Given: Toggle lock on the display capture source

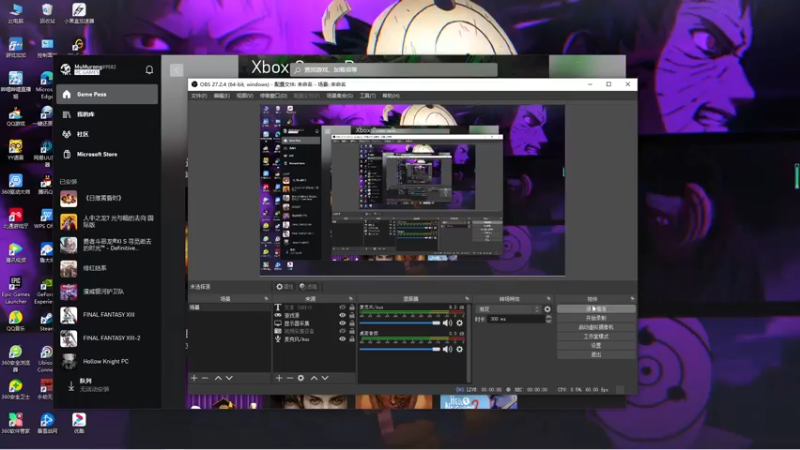Looking at the screenshot, I should (352, 323).
